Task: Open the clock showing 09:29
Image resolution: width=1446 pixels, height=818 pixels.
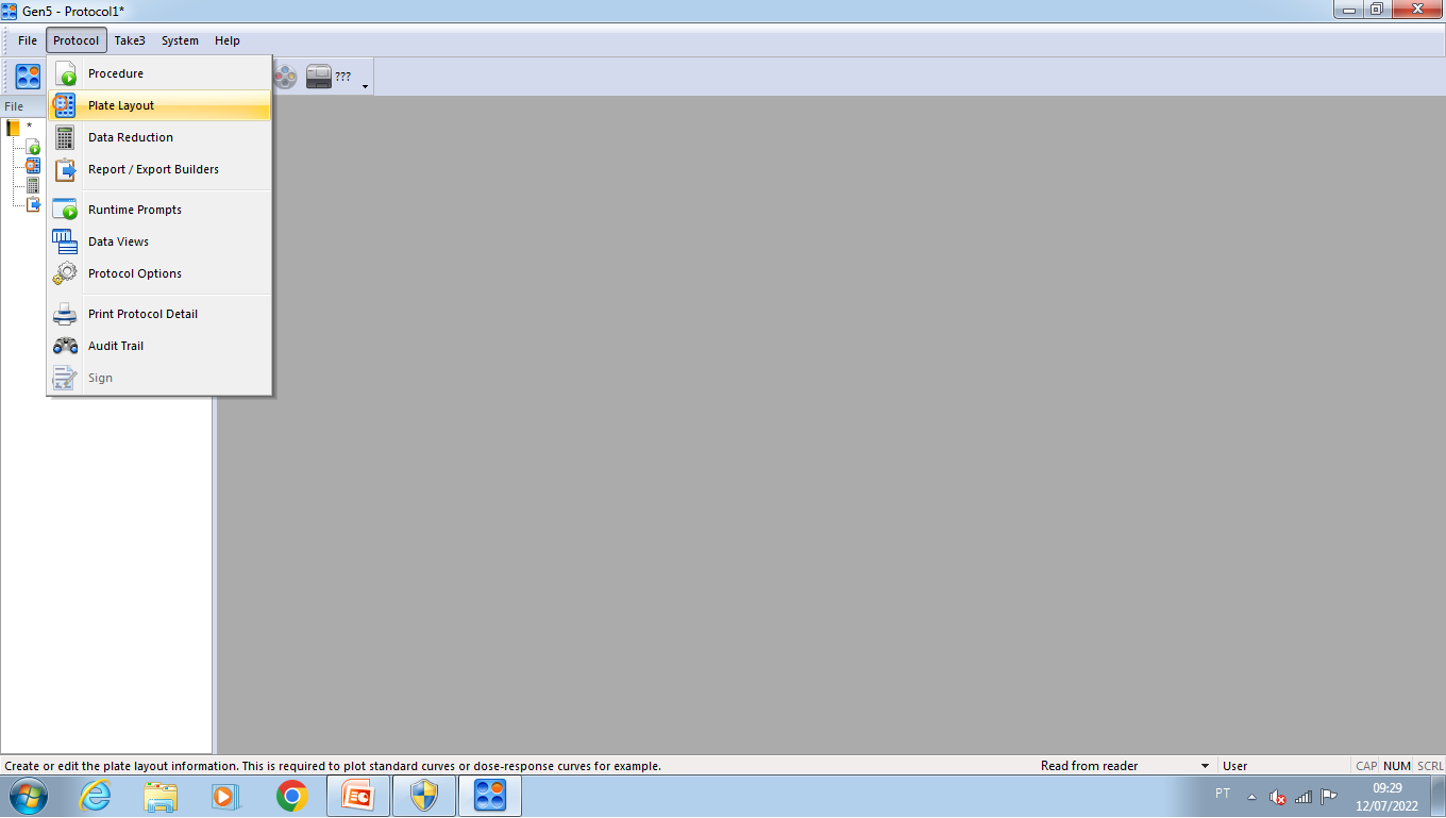Action: [1387, 797]
